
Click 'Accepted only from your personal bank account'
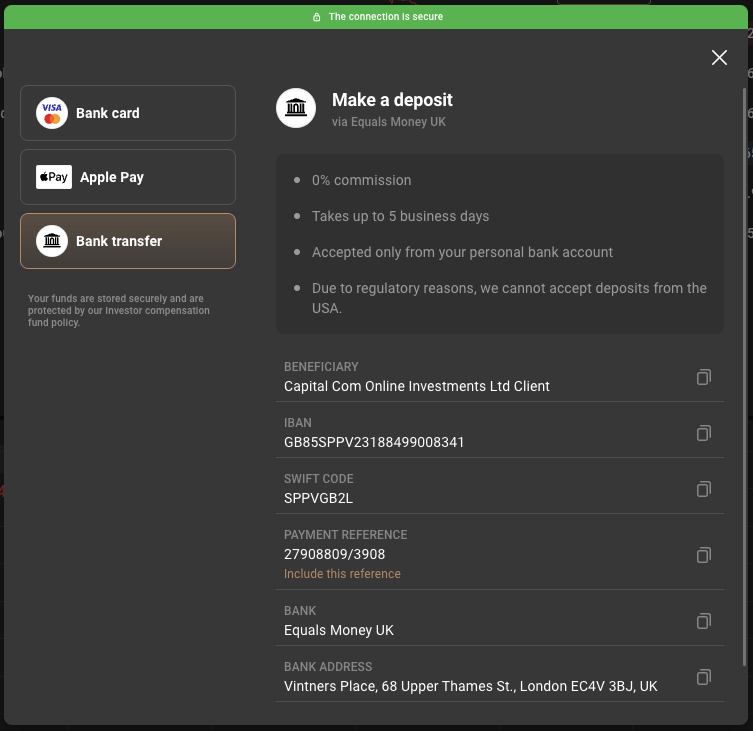[462, 252]
